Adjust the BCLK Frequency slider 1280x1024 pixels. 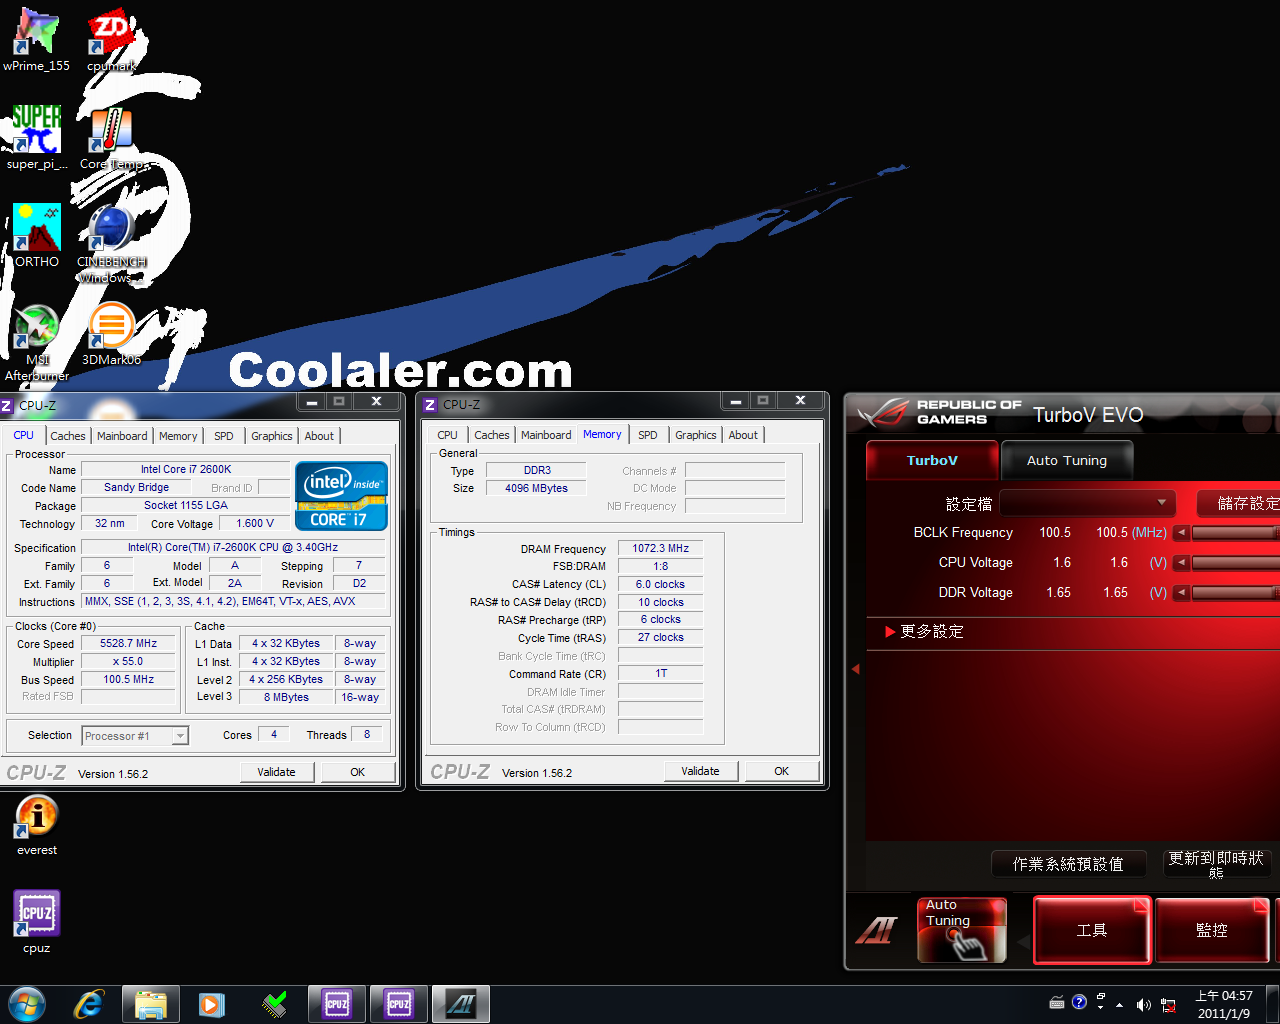coord(1235,533)
